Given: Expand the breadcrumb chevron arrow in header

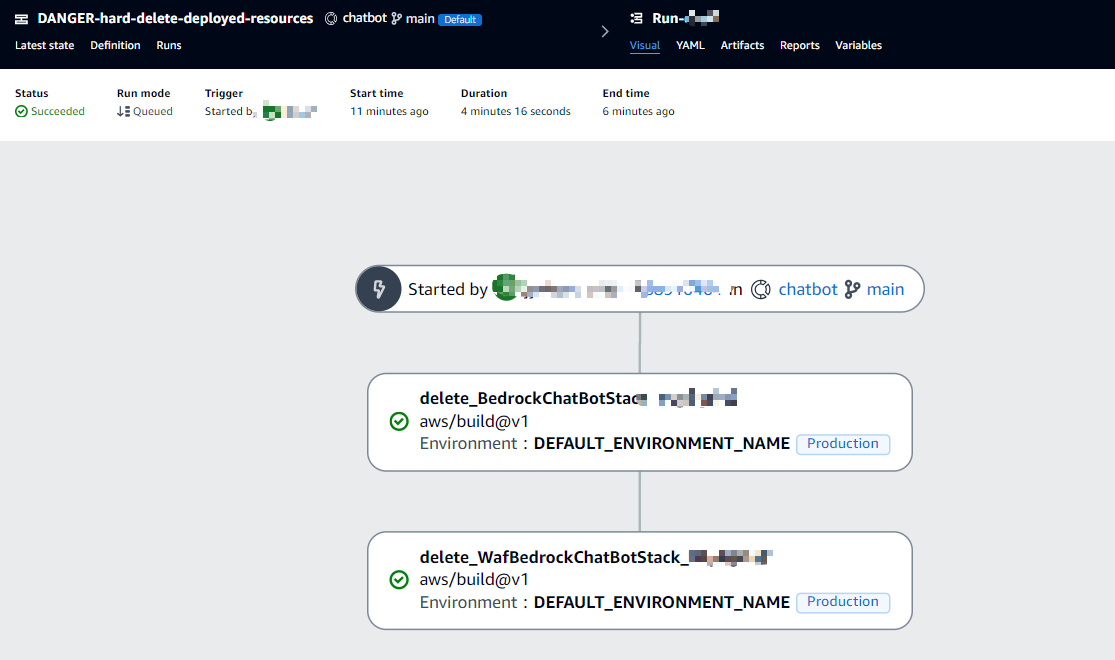Looking at the screenshot, I should [x=604, y=32].
